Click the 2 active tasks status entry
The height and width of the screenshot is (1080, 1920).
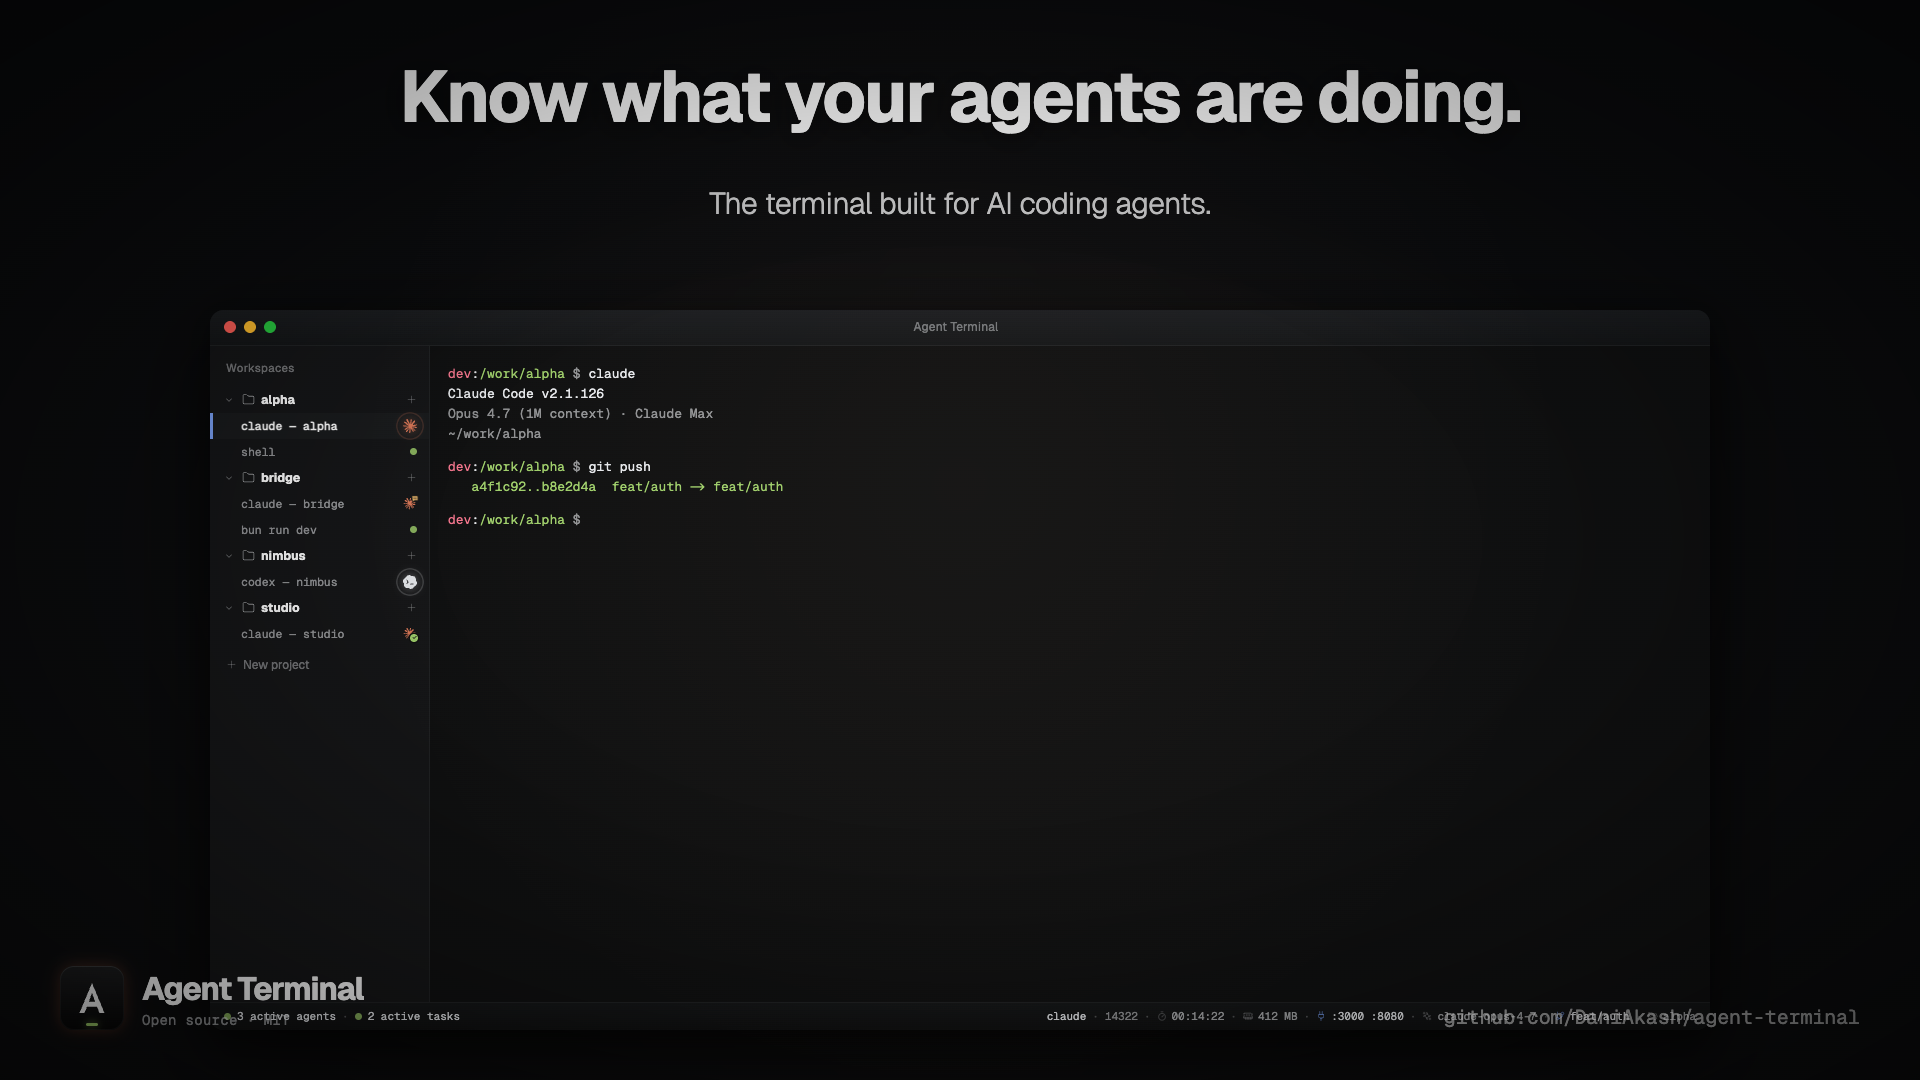[x=408, y=1016]
